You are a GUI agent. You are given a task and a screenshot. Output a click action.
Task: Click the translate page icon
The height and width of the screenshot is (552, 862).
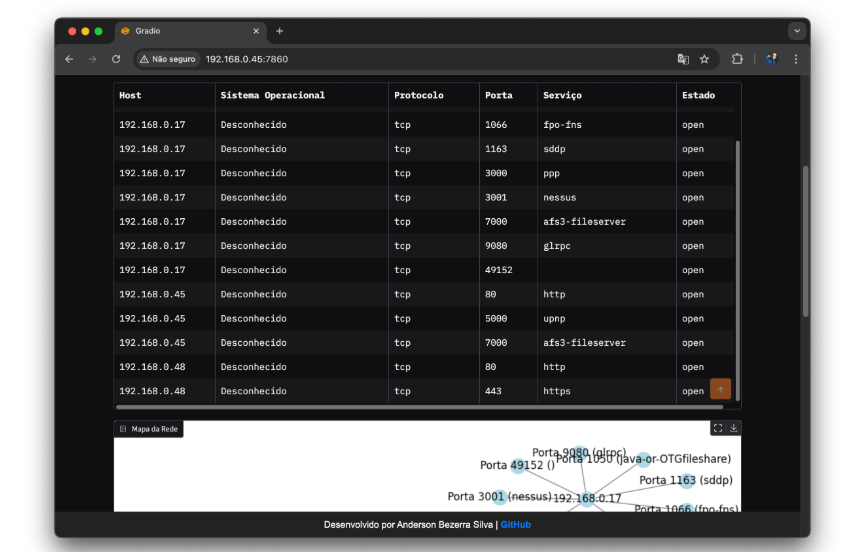click(x=683, y=59)
